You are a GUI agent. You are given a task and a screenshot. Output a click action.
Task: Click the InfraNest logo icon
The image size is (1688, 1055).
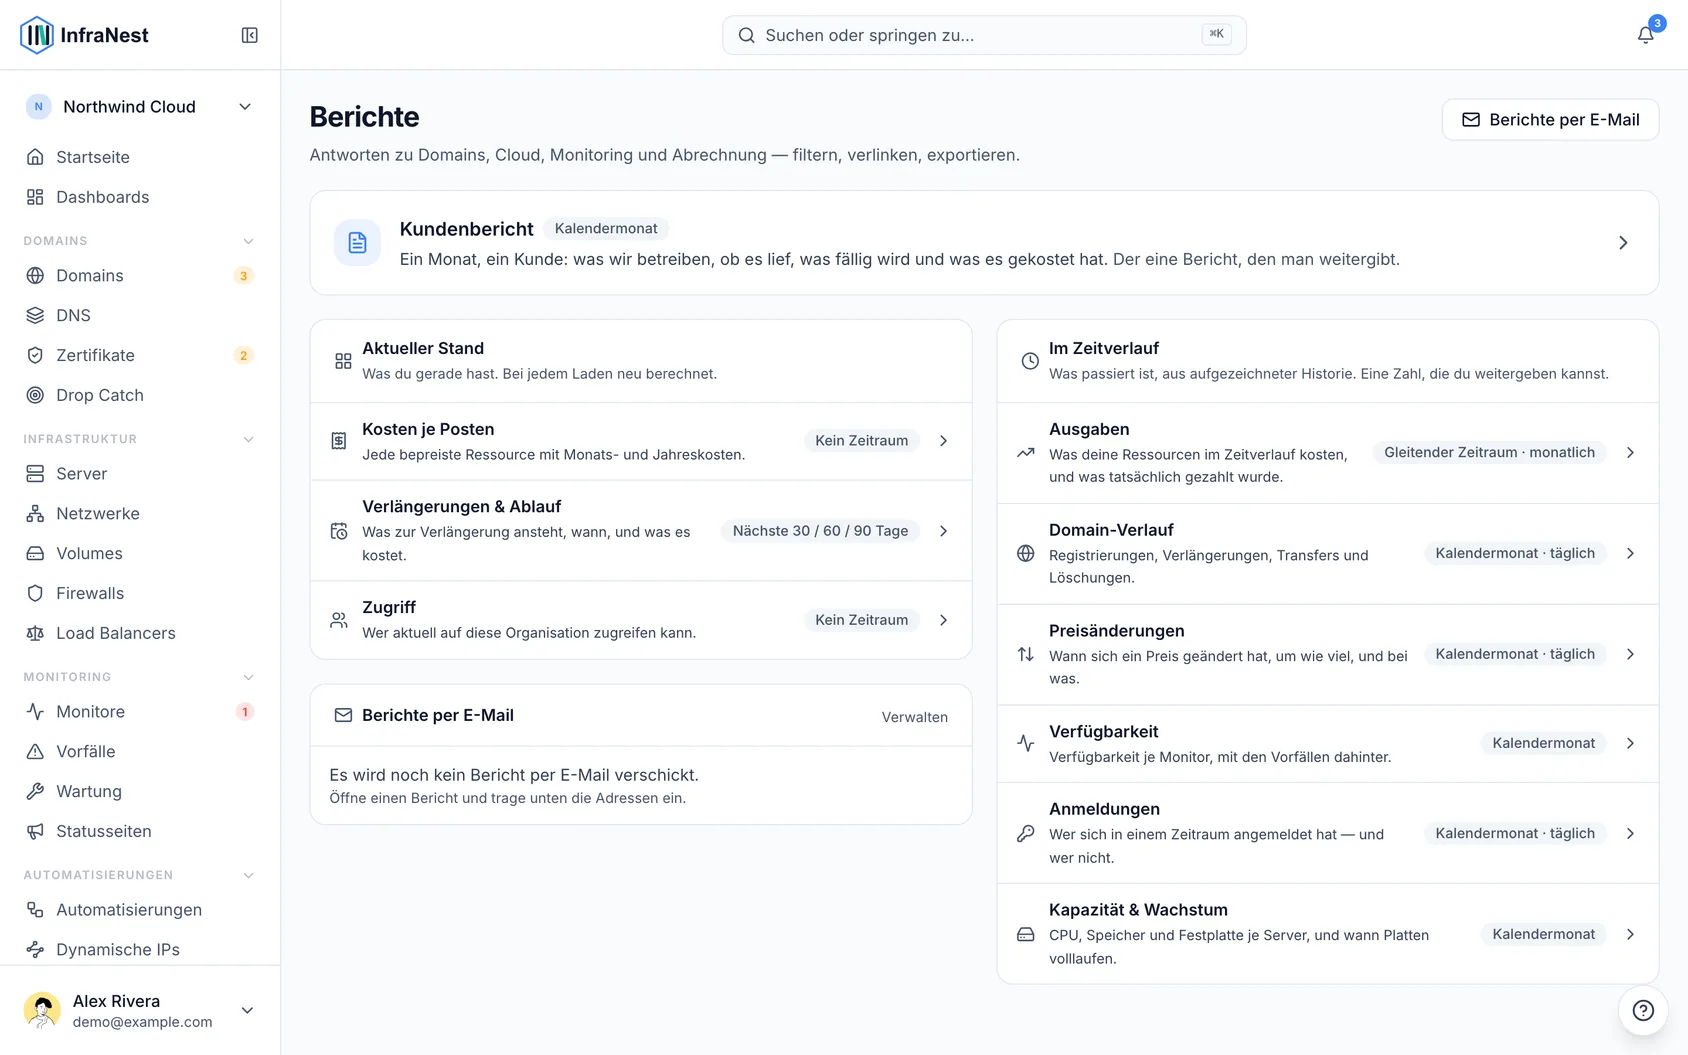pos(37,35)
